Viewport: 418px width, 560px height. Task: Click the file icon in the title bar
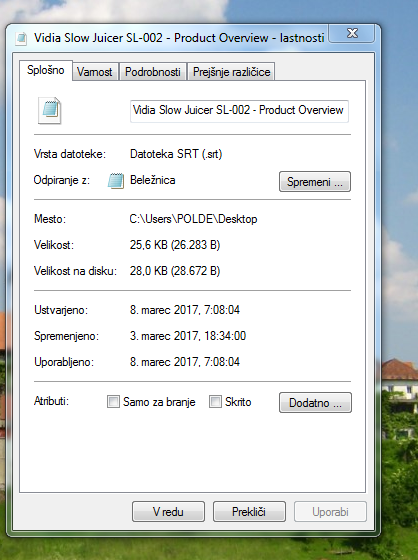pos(21,38)
